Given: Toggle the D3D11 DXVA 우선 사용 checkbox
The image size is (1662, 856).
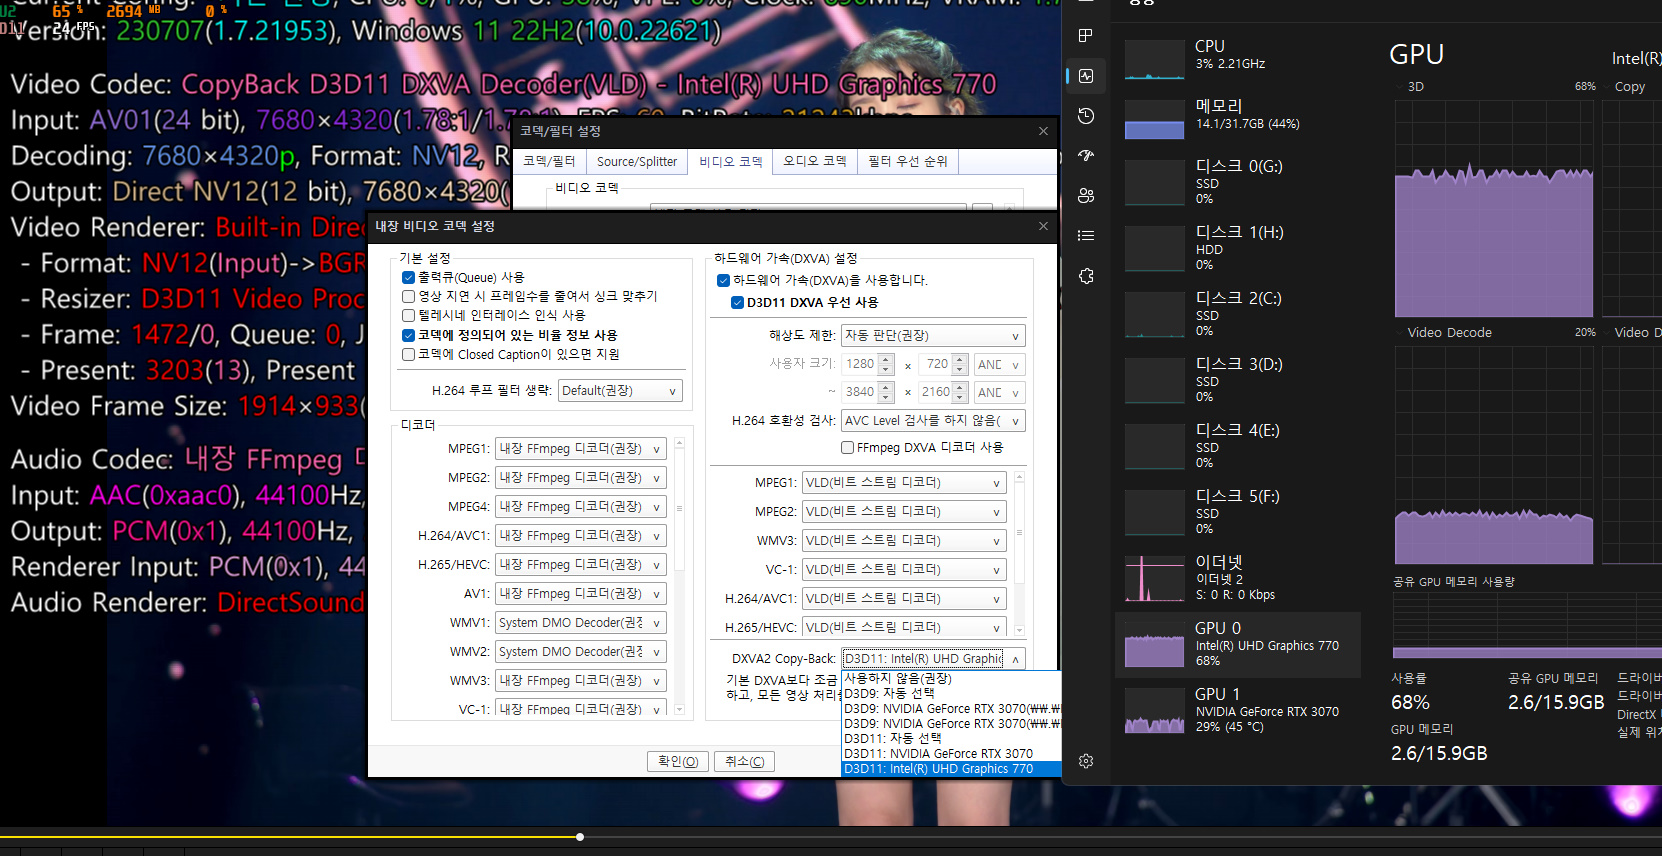Looking at the screenshot, I should click(x=738, y=303).
